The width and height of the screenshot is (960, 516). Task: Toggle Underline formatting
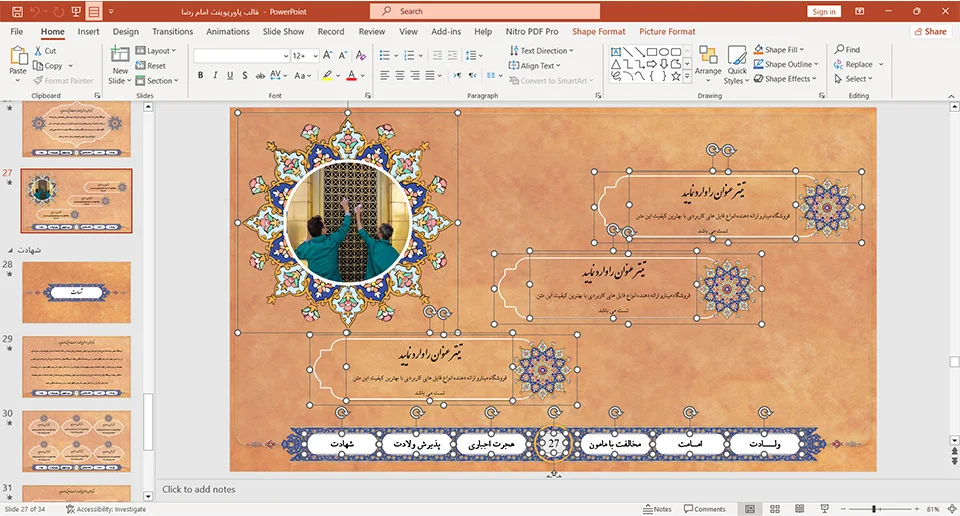(x=230, y=75)
